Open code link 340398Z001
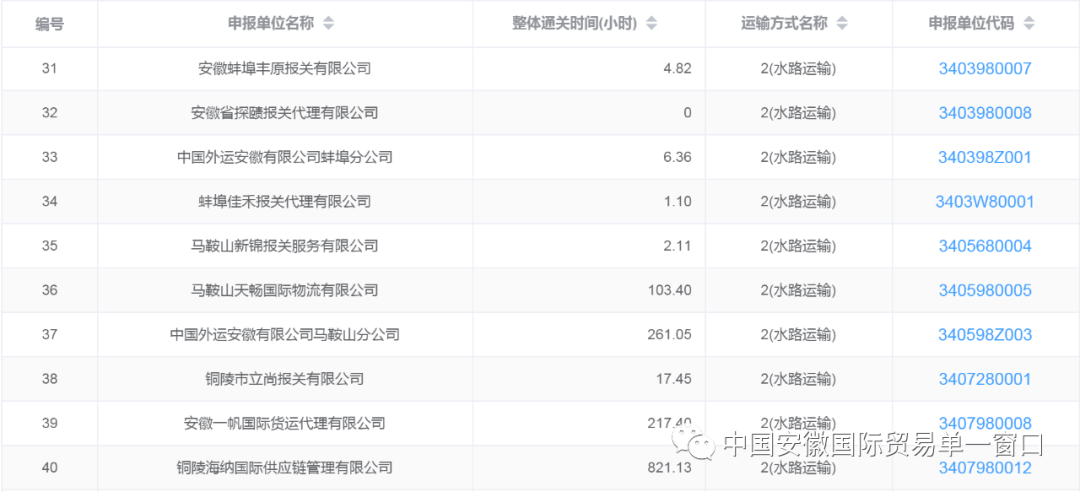The image size is (1080, 492). point(985,157)
